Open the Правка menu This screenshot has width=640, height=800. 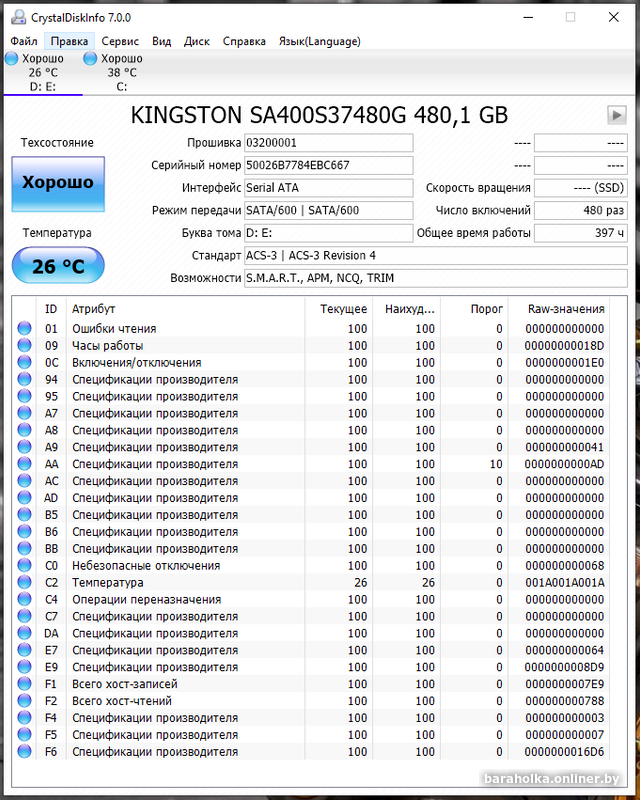(69, 41)
